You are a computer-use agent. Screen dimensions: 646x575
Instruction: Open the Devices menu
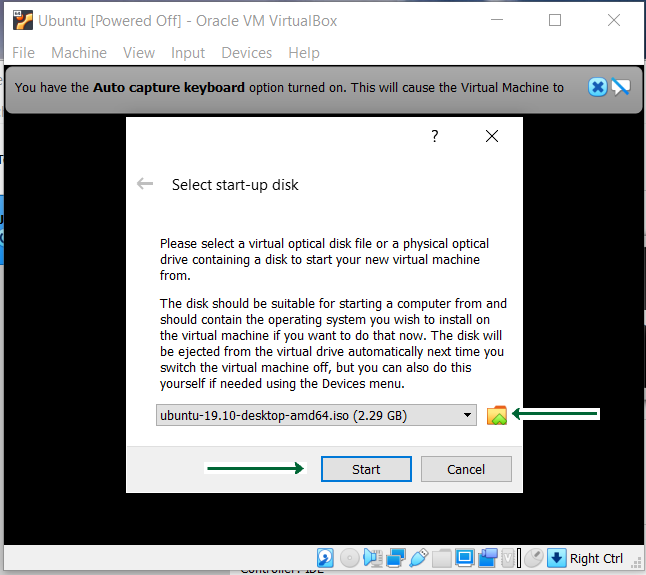click(x=246, y=53)
